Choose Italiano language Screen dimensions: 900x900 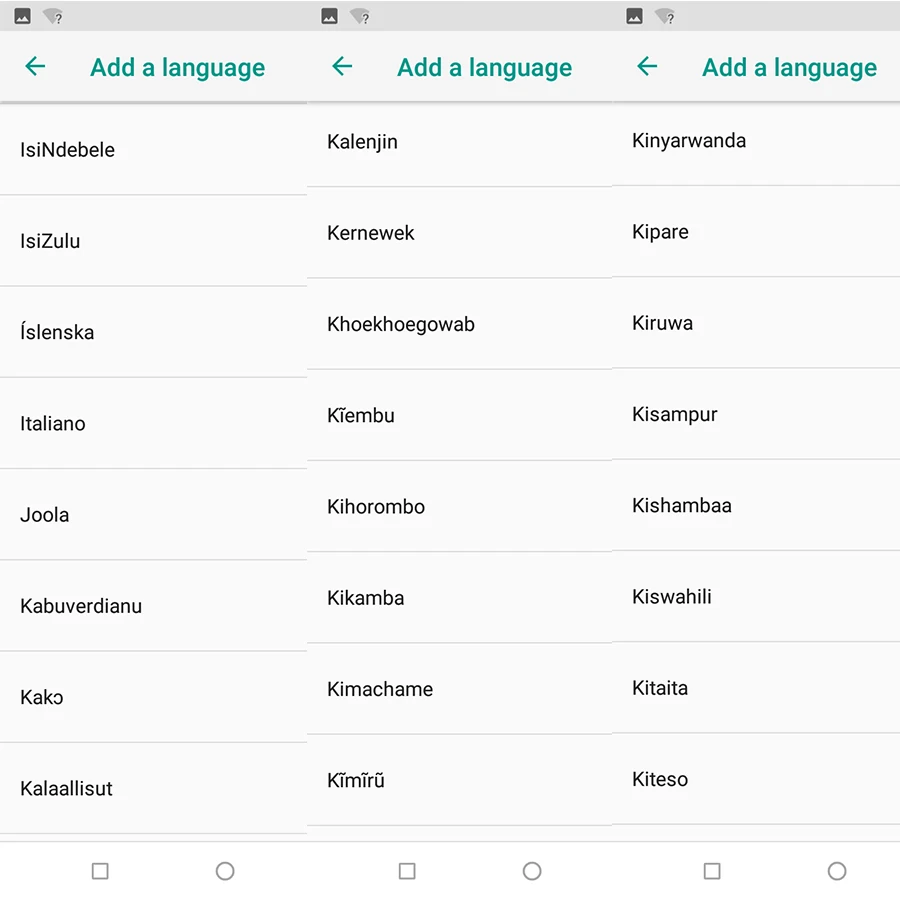[153, 424]
